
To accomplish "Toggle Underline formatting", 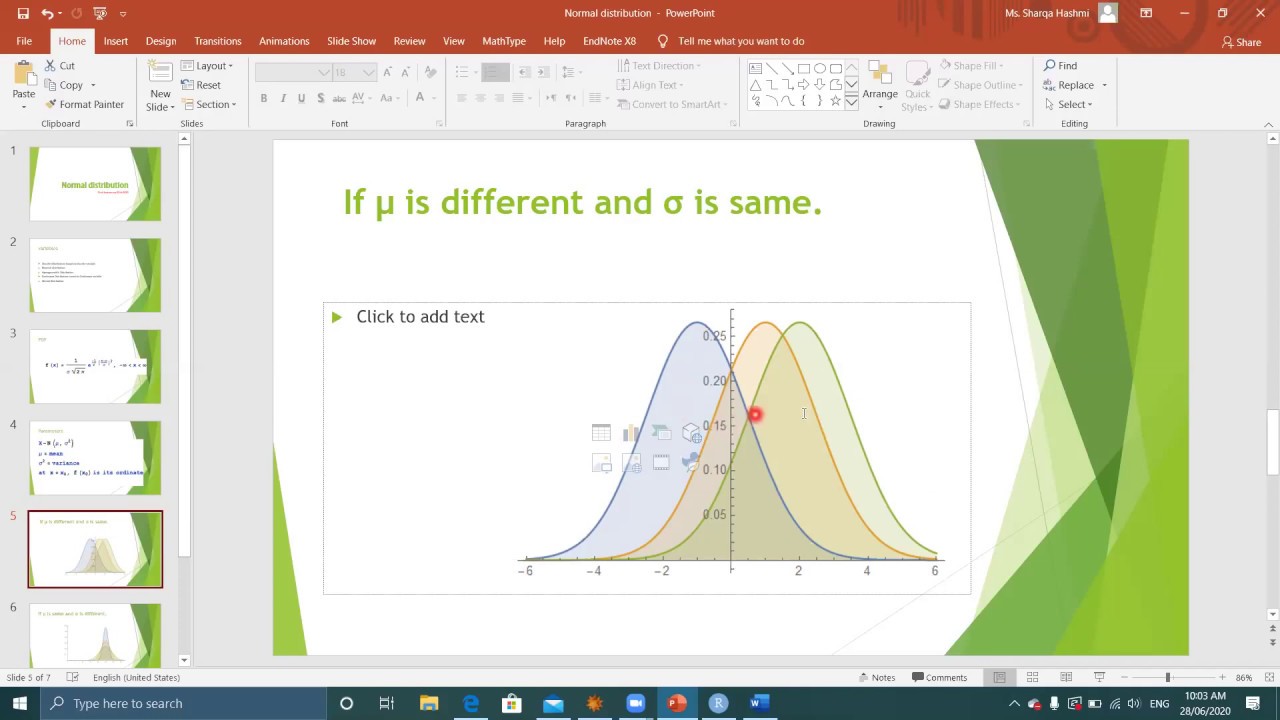I will click(x=301, y=98).
